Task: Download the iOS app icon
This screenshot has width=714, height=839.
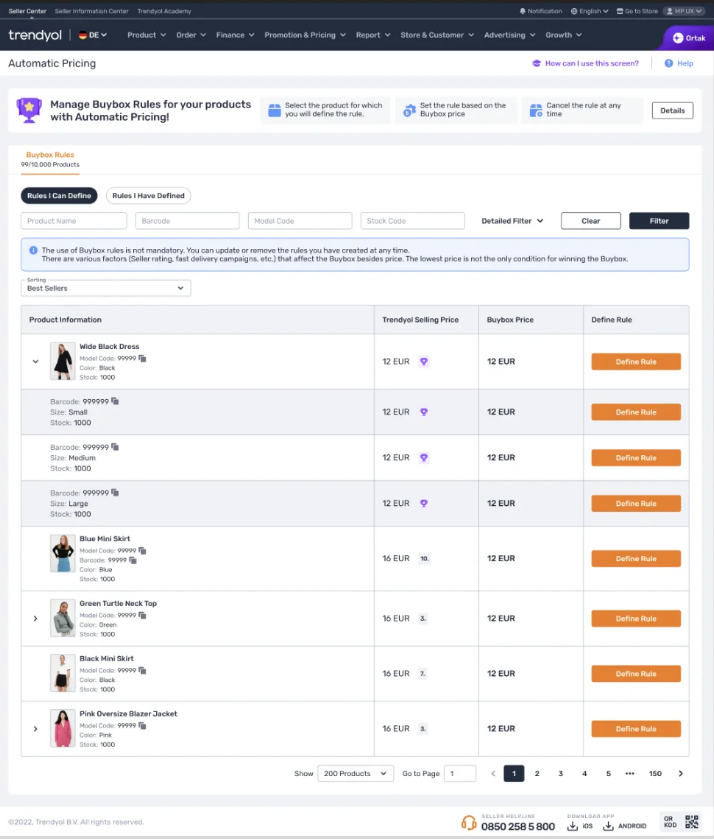Action: coord(573,826)
